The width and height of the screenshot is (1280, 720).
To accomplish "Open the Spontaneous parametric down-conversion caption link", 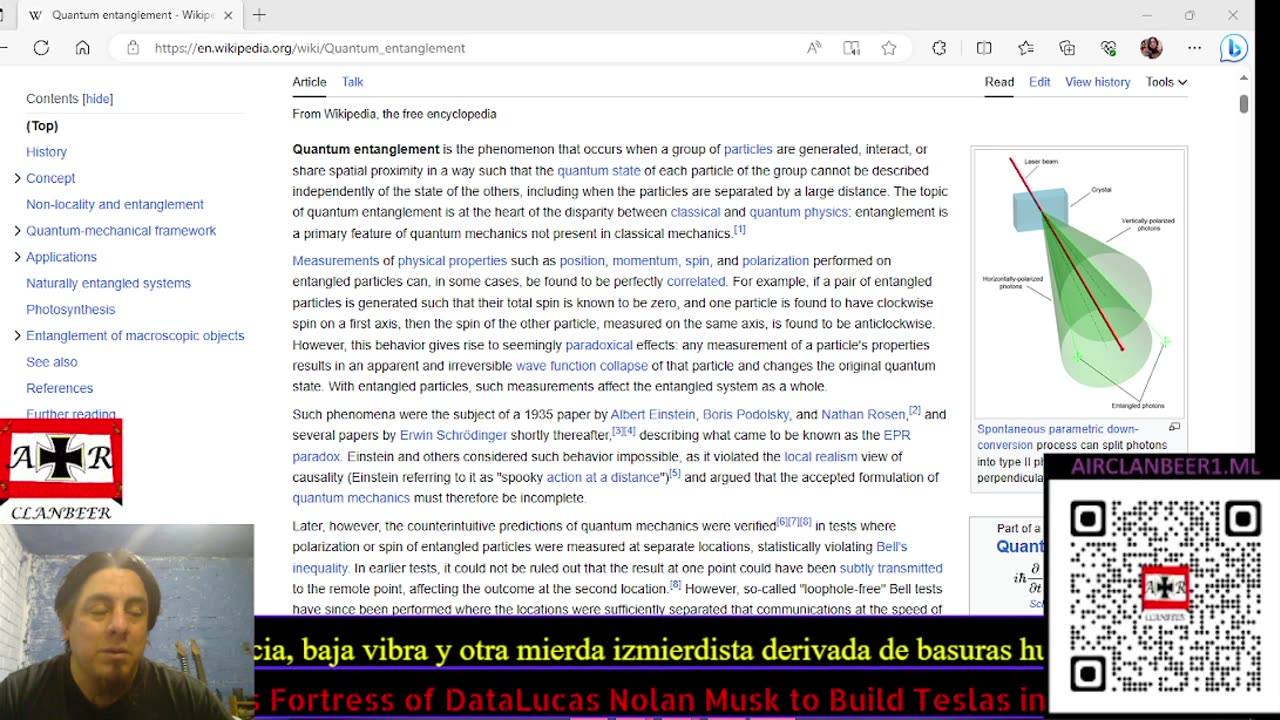I will [1057, 437].
